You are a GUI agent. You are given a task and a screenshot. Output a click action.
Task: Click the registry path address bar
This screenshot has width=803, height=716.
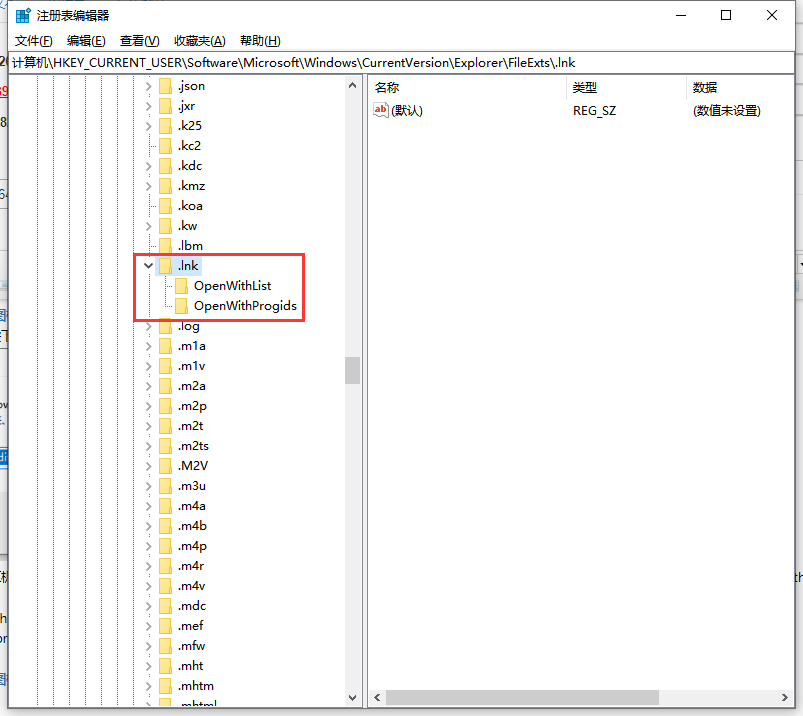[400, 63]
